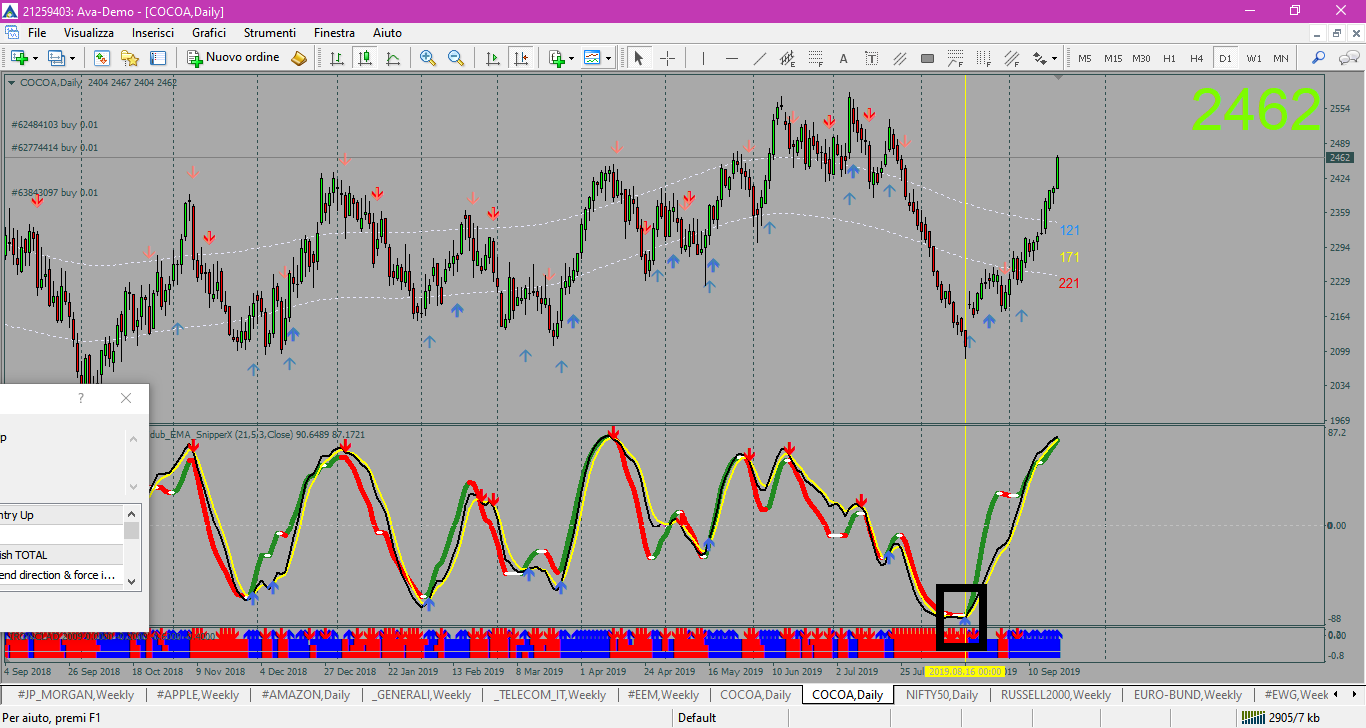Select the Fibonacci channel tool
1366x728 pixels.
[1012, 58]
